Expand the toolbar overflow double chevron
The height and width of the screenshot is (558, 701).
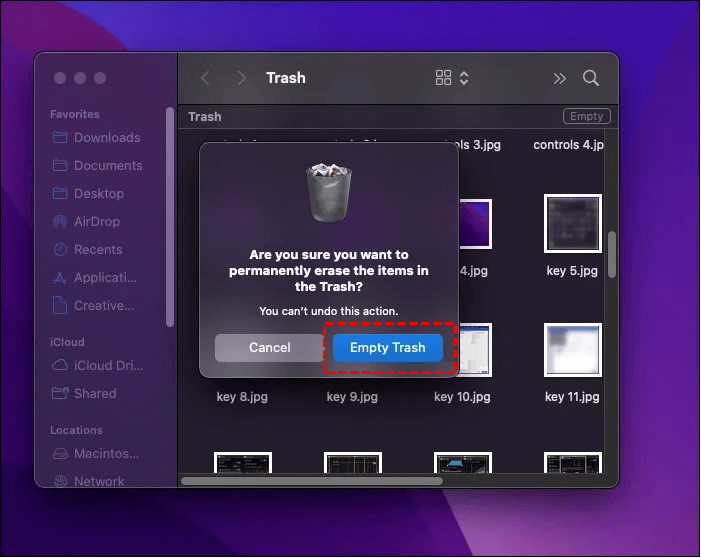click(559, 78)
